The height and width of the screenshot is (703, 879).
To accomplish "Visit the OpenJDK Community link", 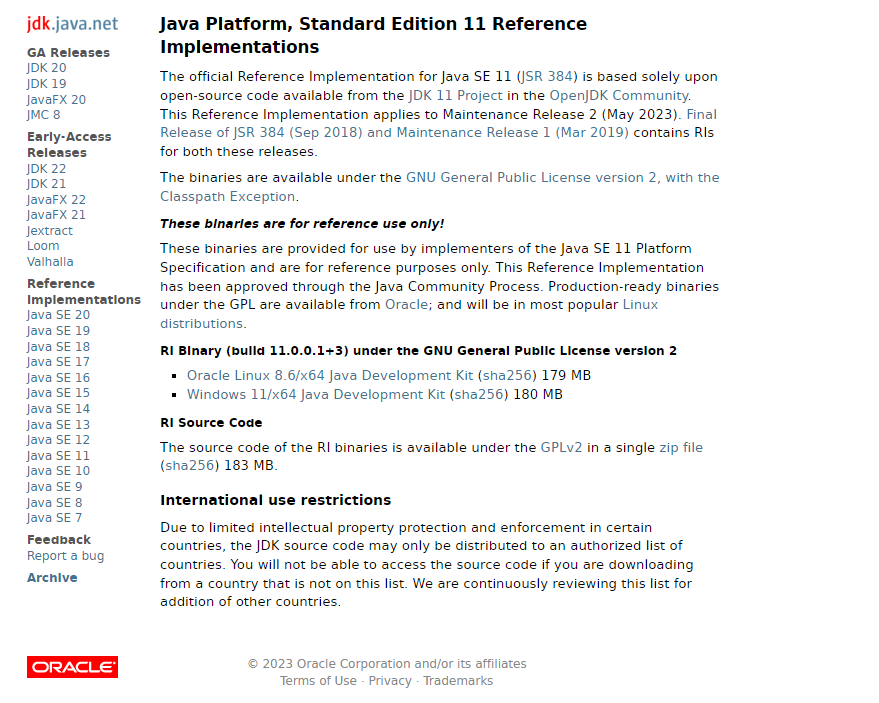I will point(619,95).
